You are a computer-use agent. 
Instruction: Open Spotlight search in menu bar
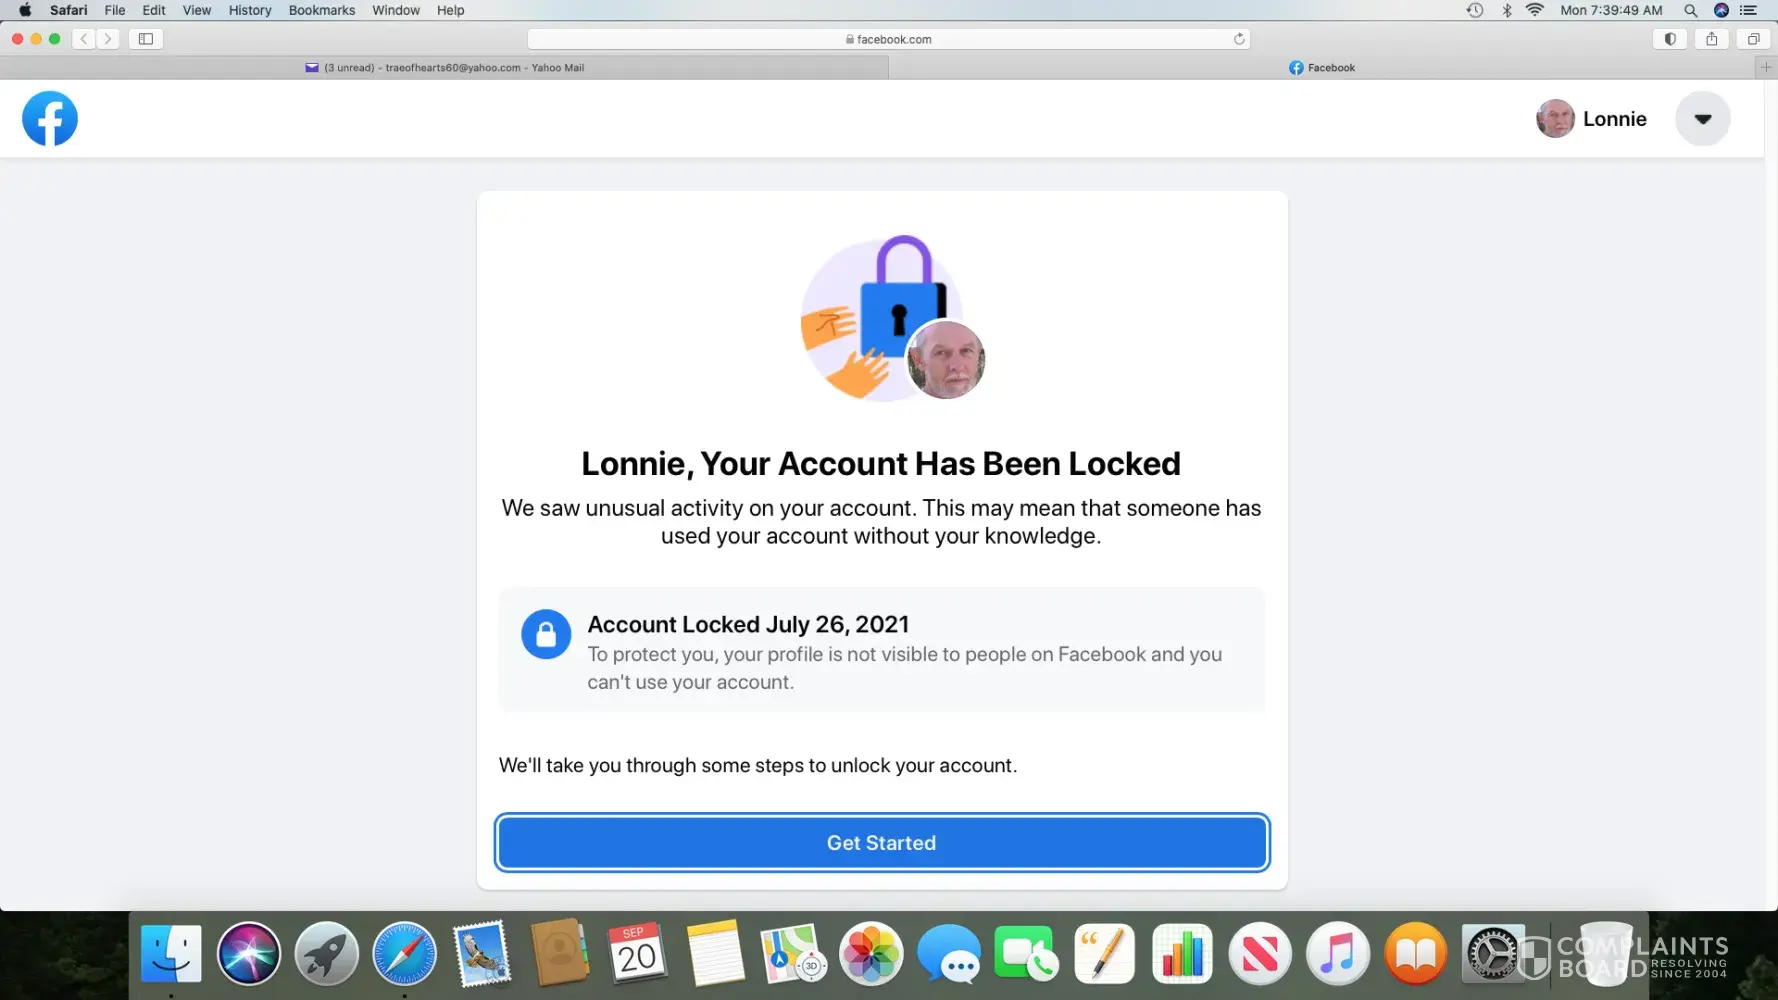pyautogui.click(x=1690, y=10)
